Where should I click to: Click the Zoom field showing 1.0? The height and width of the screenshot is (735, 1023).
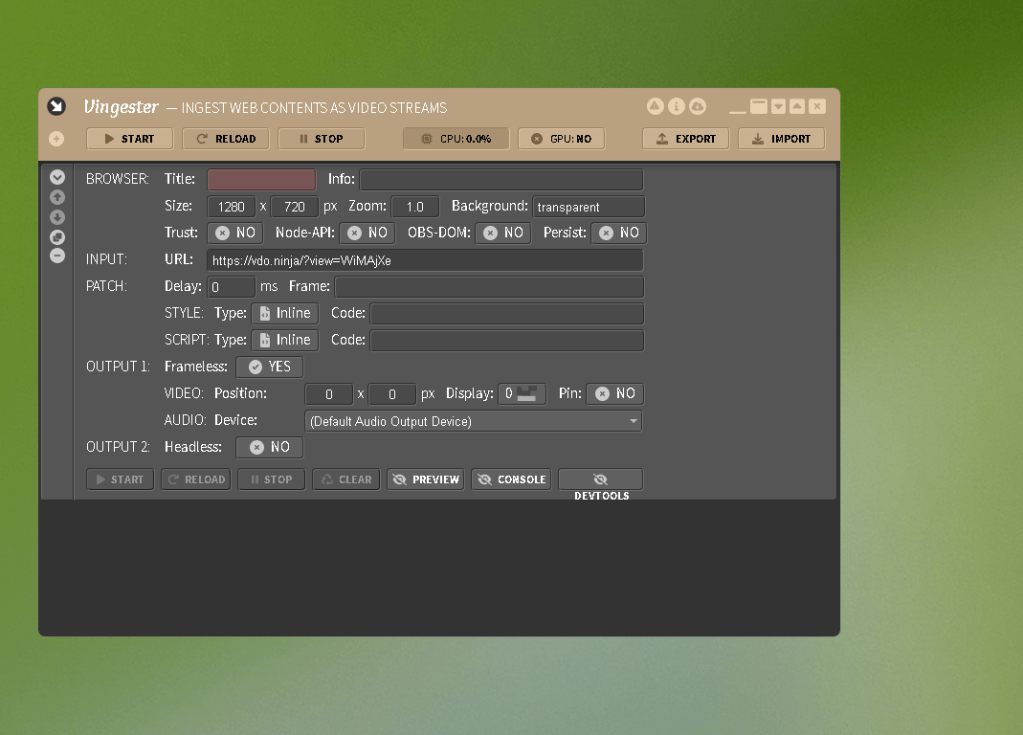tap(415, 207)
